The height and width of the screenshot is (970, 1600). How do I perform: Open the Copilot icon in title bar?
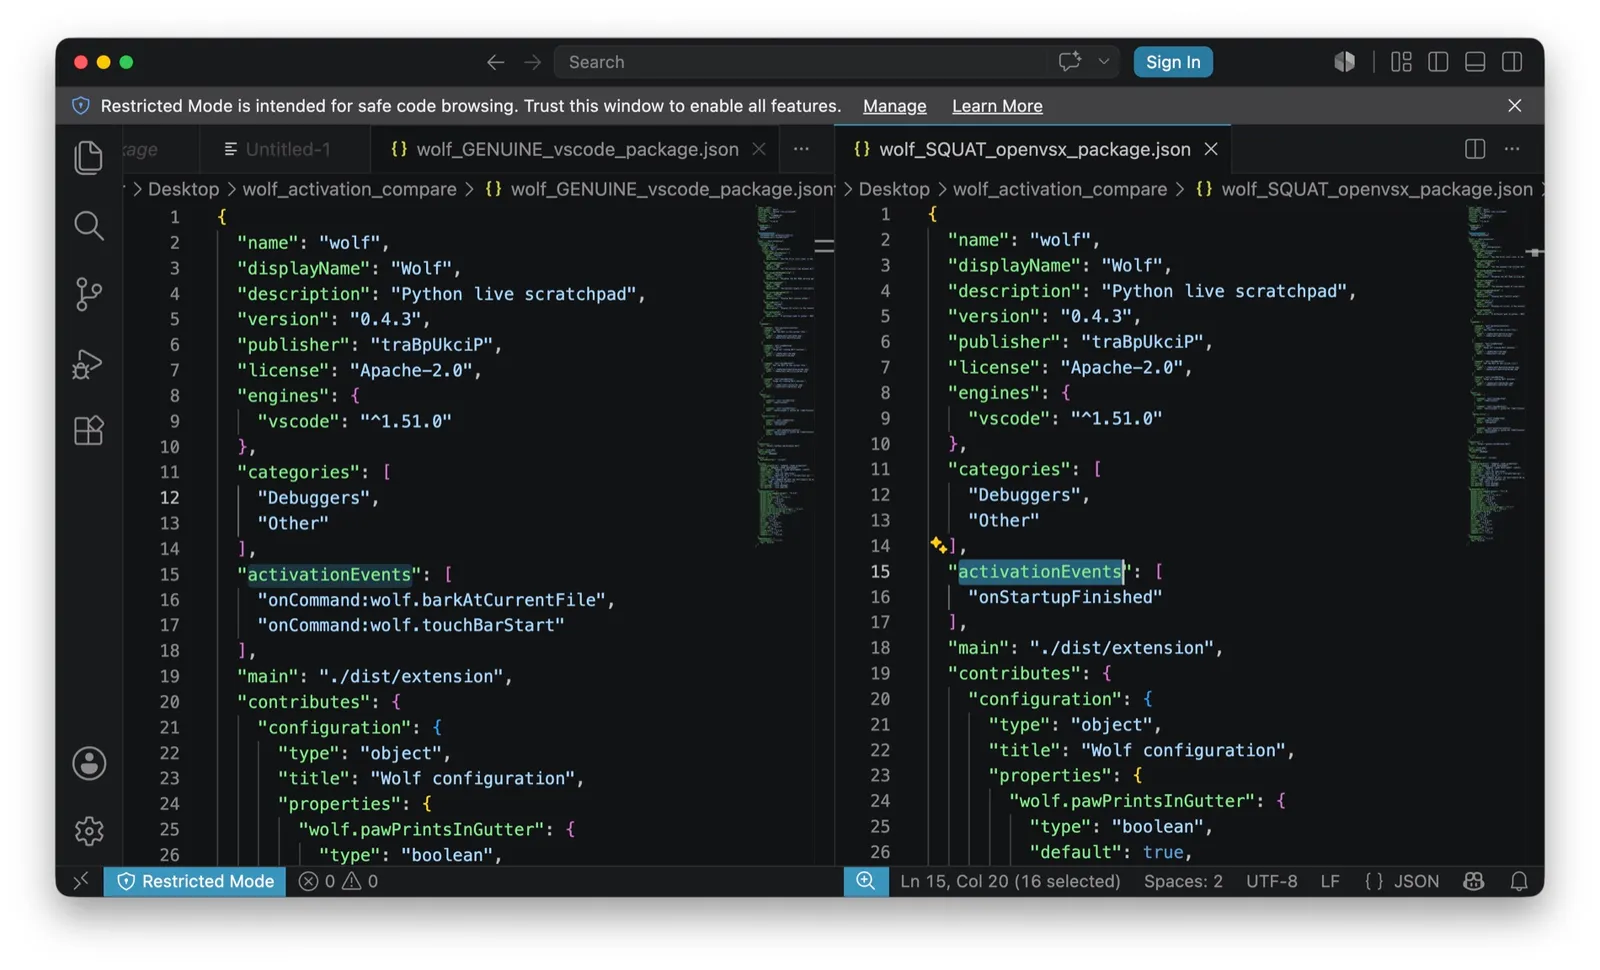[x=1345, y=62]
